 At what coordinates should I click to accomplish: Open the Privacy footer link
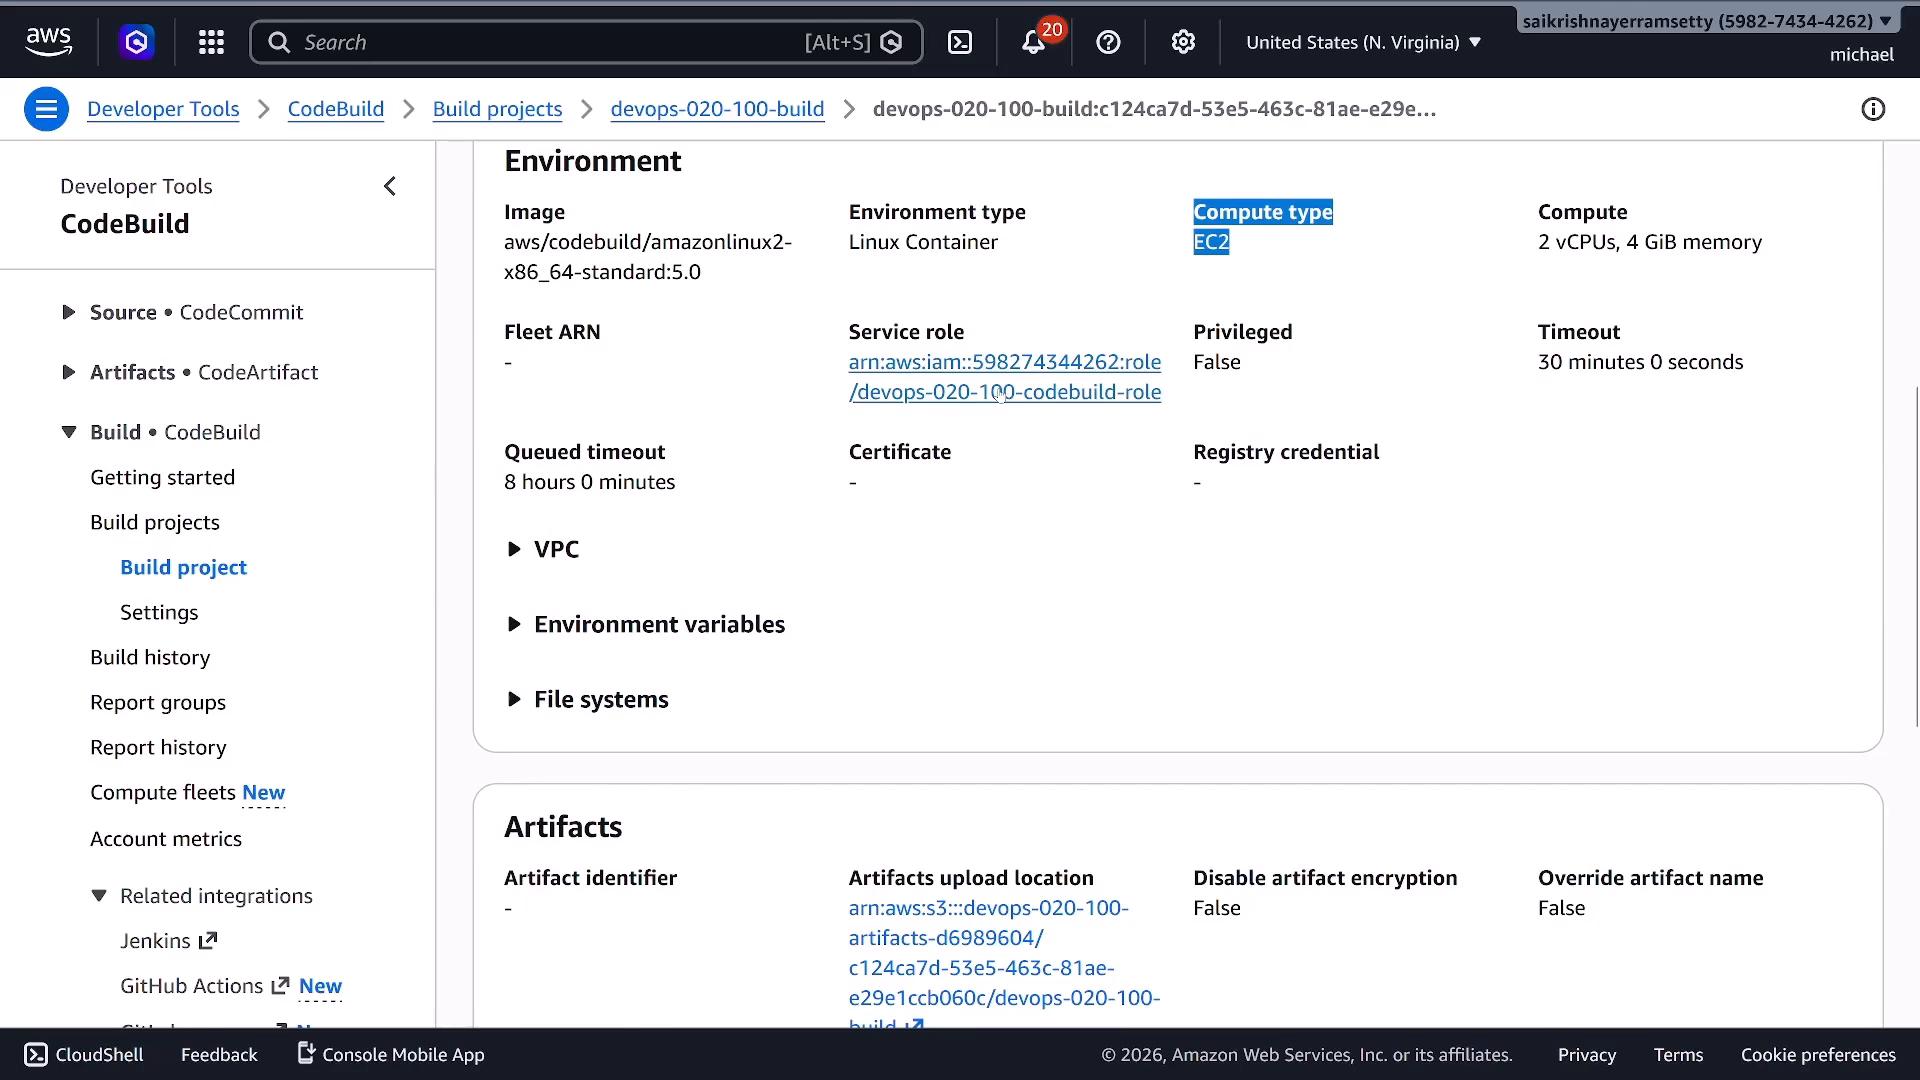point(1586,1054)
